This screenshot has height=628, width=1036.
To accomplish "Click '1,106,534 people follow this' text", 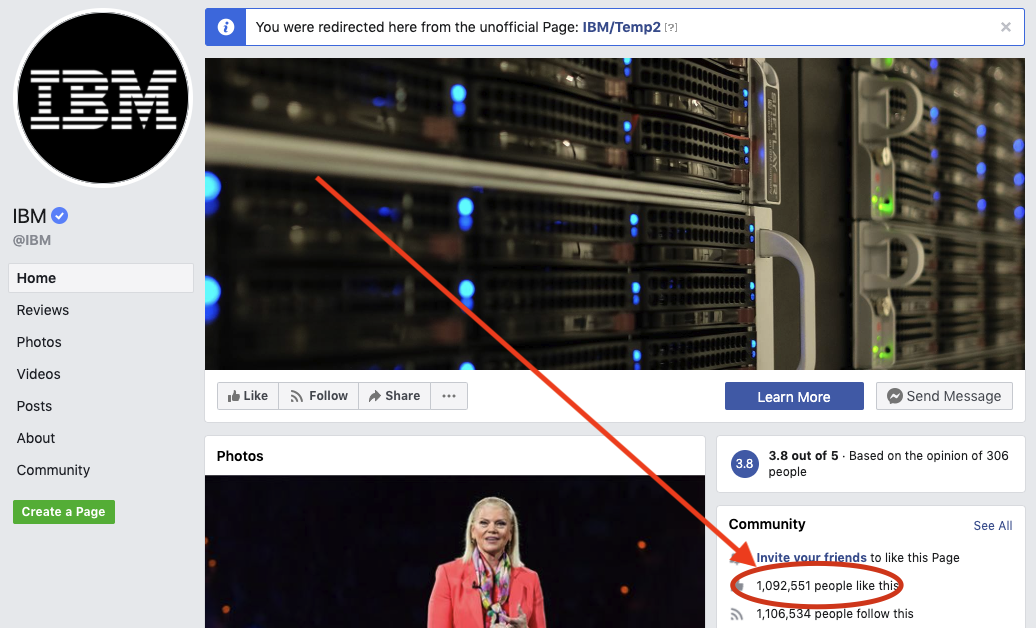I will 835,613.
